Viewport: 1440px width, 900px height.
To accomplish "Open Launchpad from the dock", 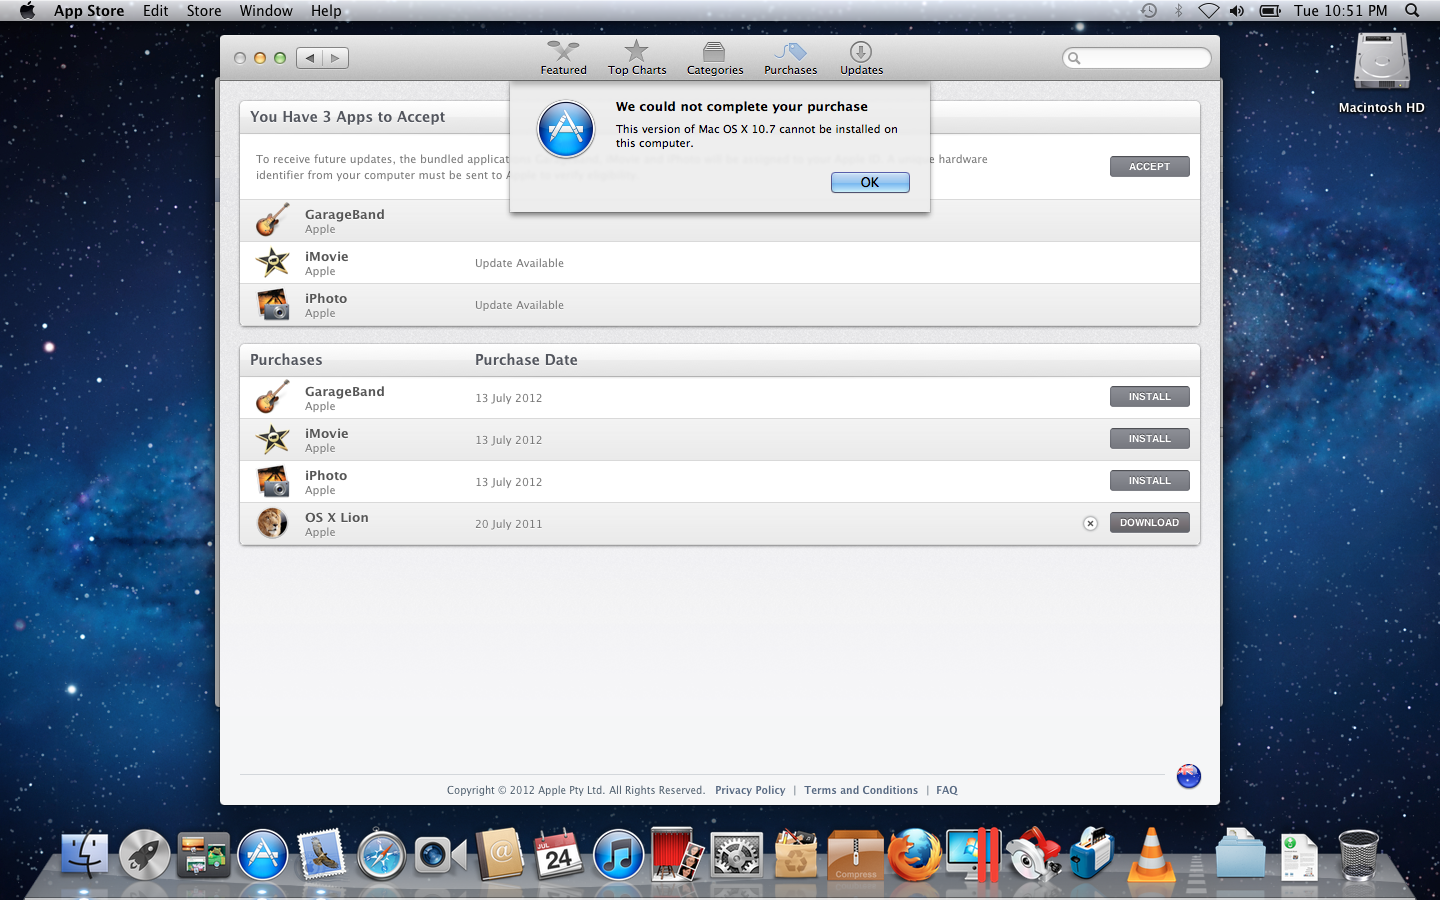I will click(x=145, y=856).
